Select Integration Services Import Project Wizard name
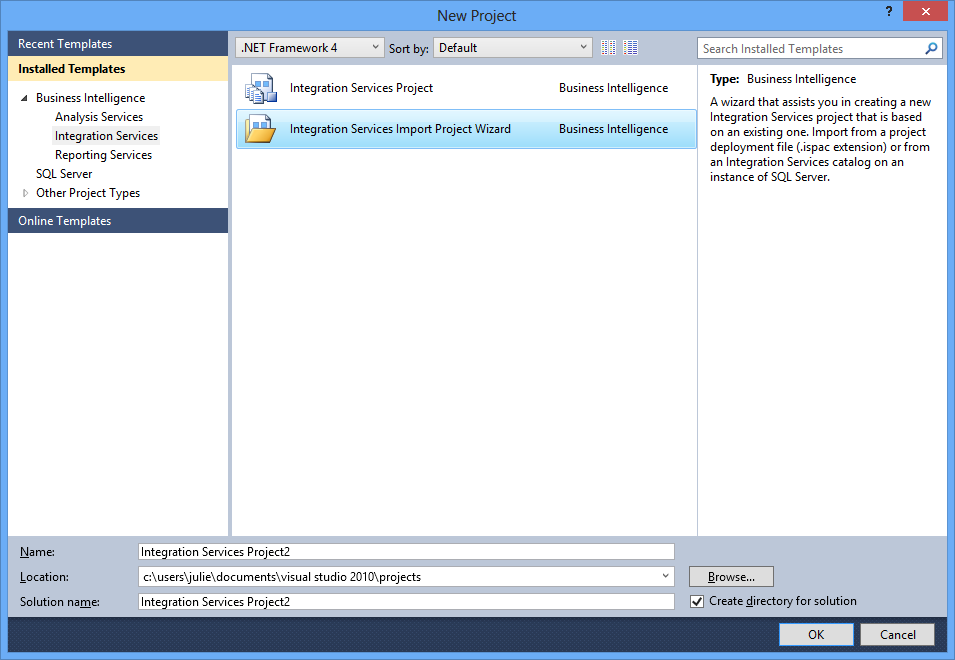955x660 pixels. click(400, 129)
